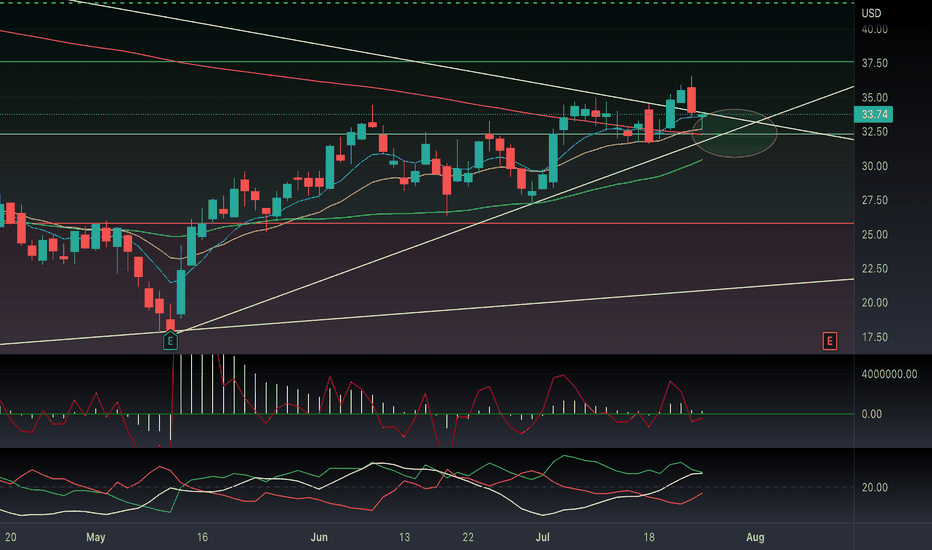Screen dimensions: 932x550
Task: Click the current price label 33.74
Action: click(x=873, y=114)
